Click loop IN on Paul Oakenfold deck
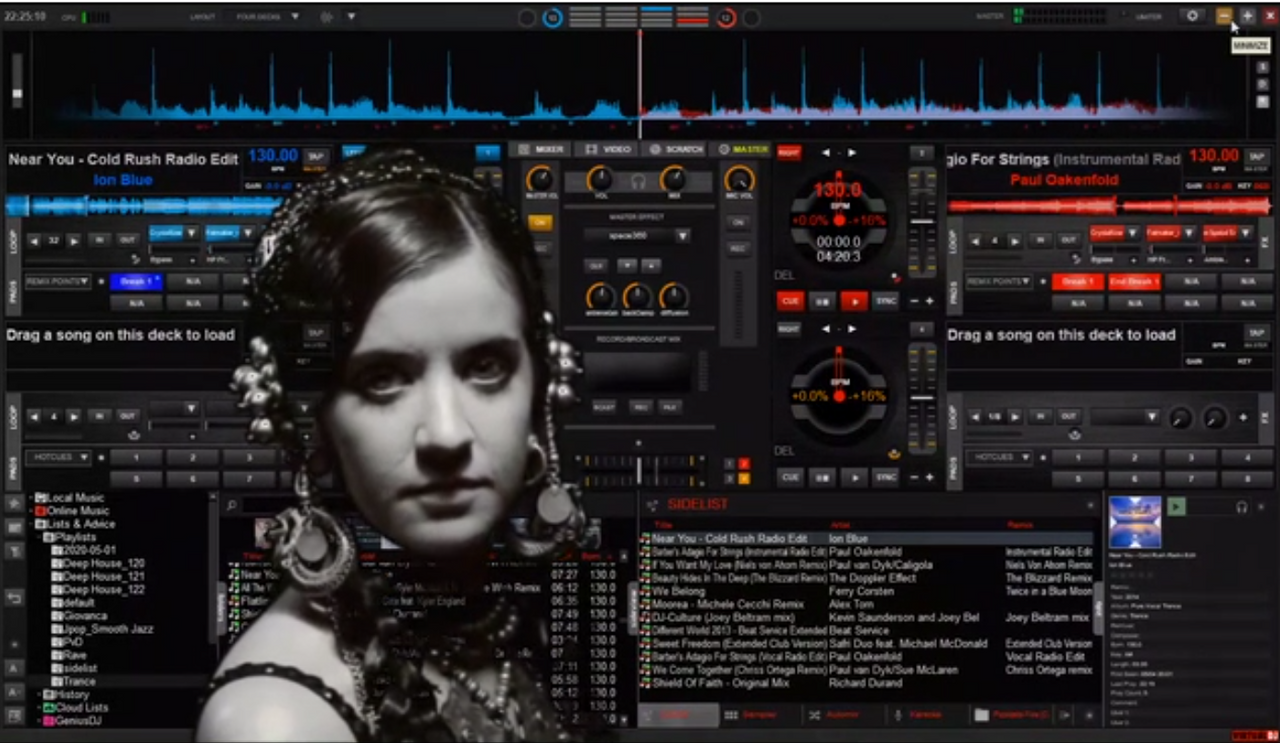The height and width of the screenshot is (743, 1280). click(x=1040, y=240)
